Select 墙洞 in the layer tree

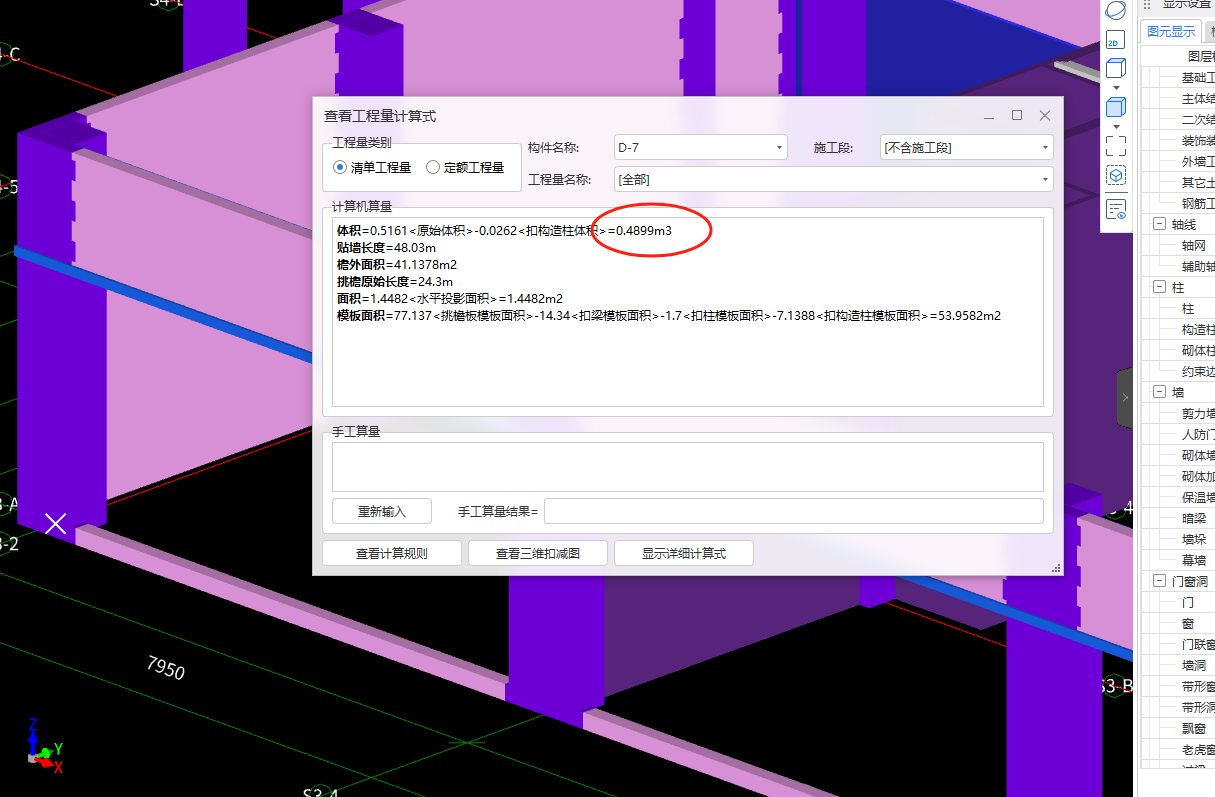point(1194,666)
